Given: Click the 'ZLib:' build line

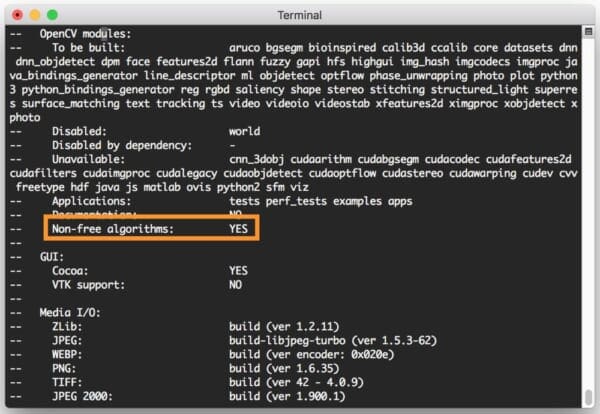Looking at the screenshot, I should [70, 326].
